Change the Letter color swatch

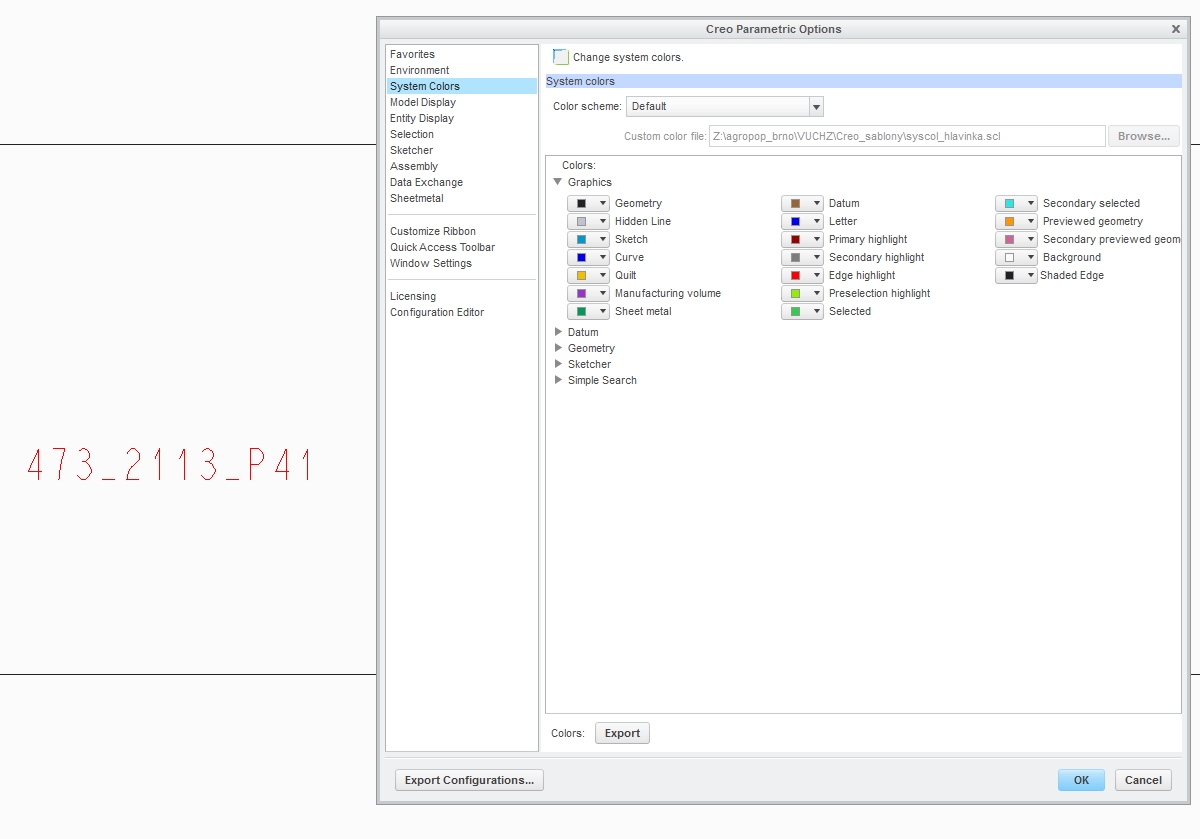(802, 221)
